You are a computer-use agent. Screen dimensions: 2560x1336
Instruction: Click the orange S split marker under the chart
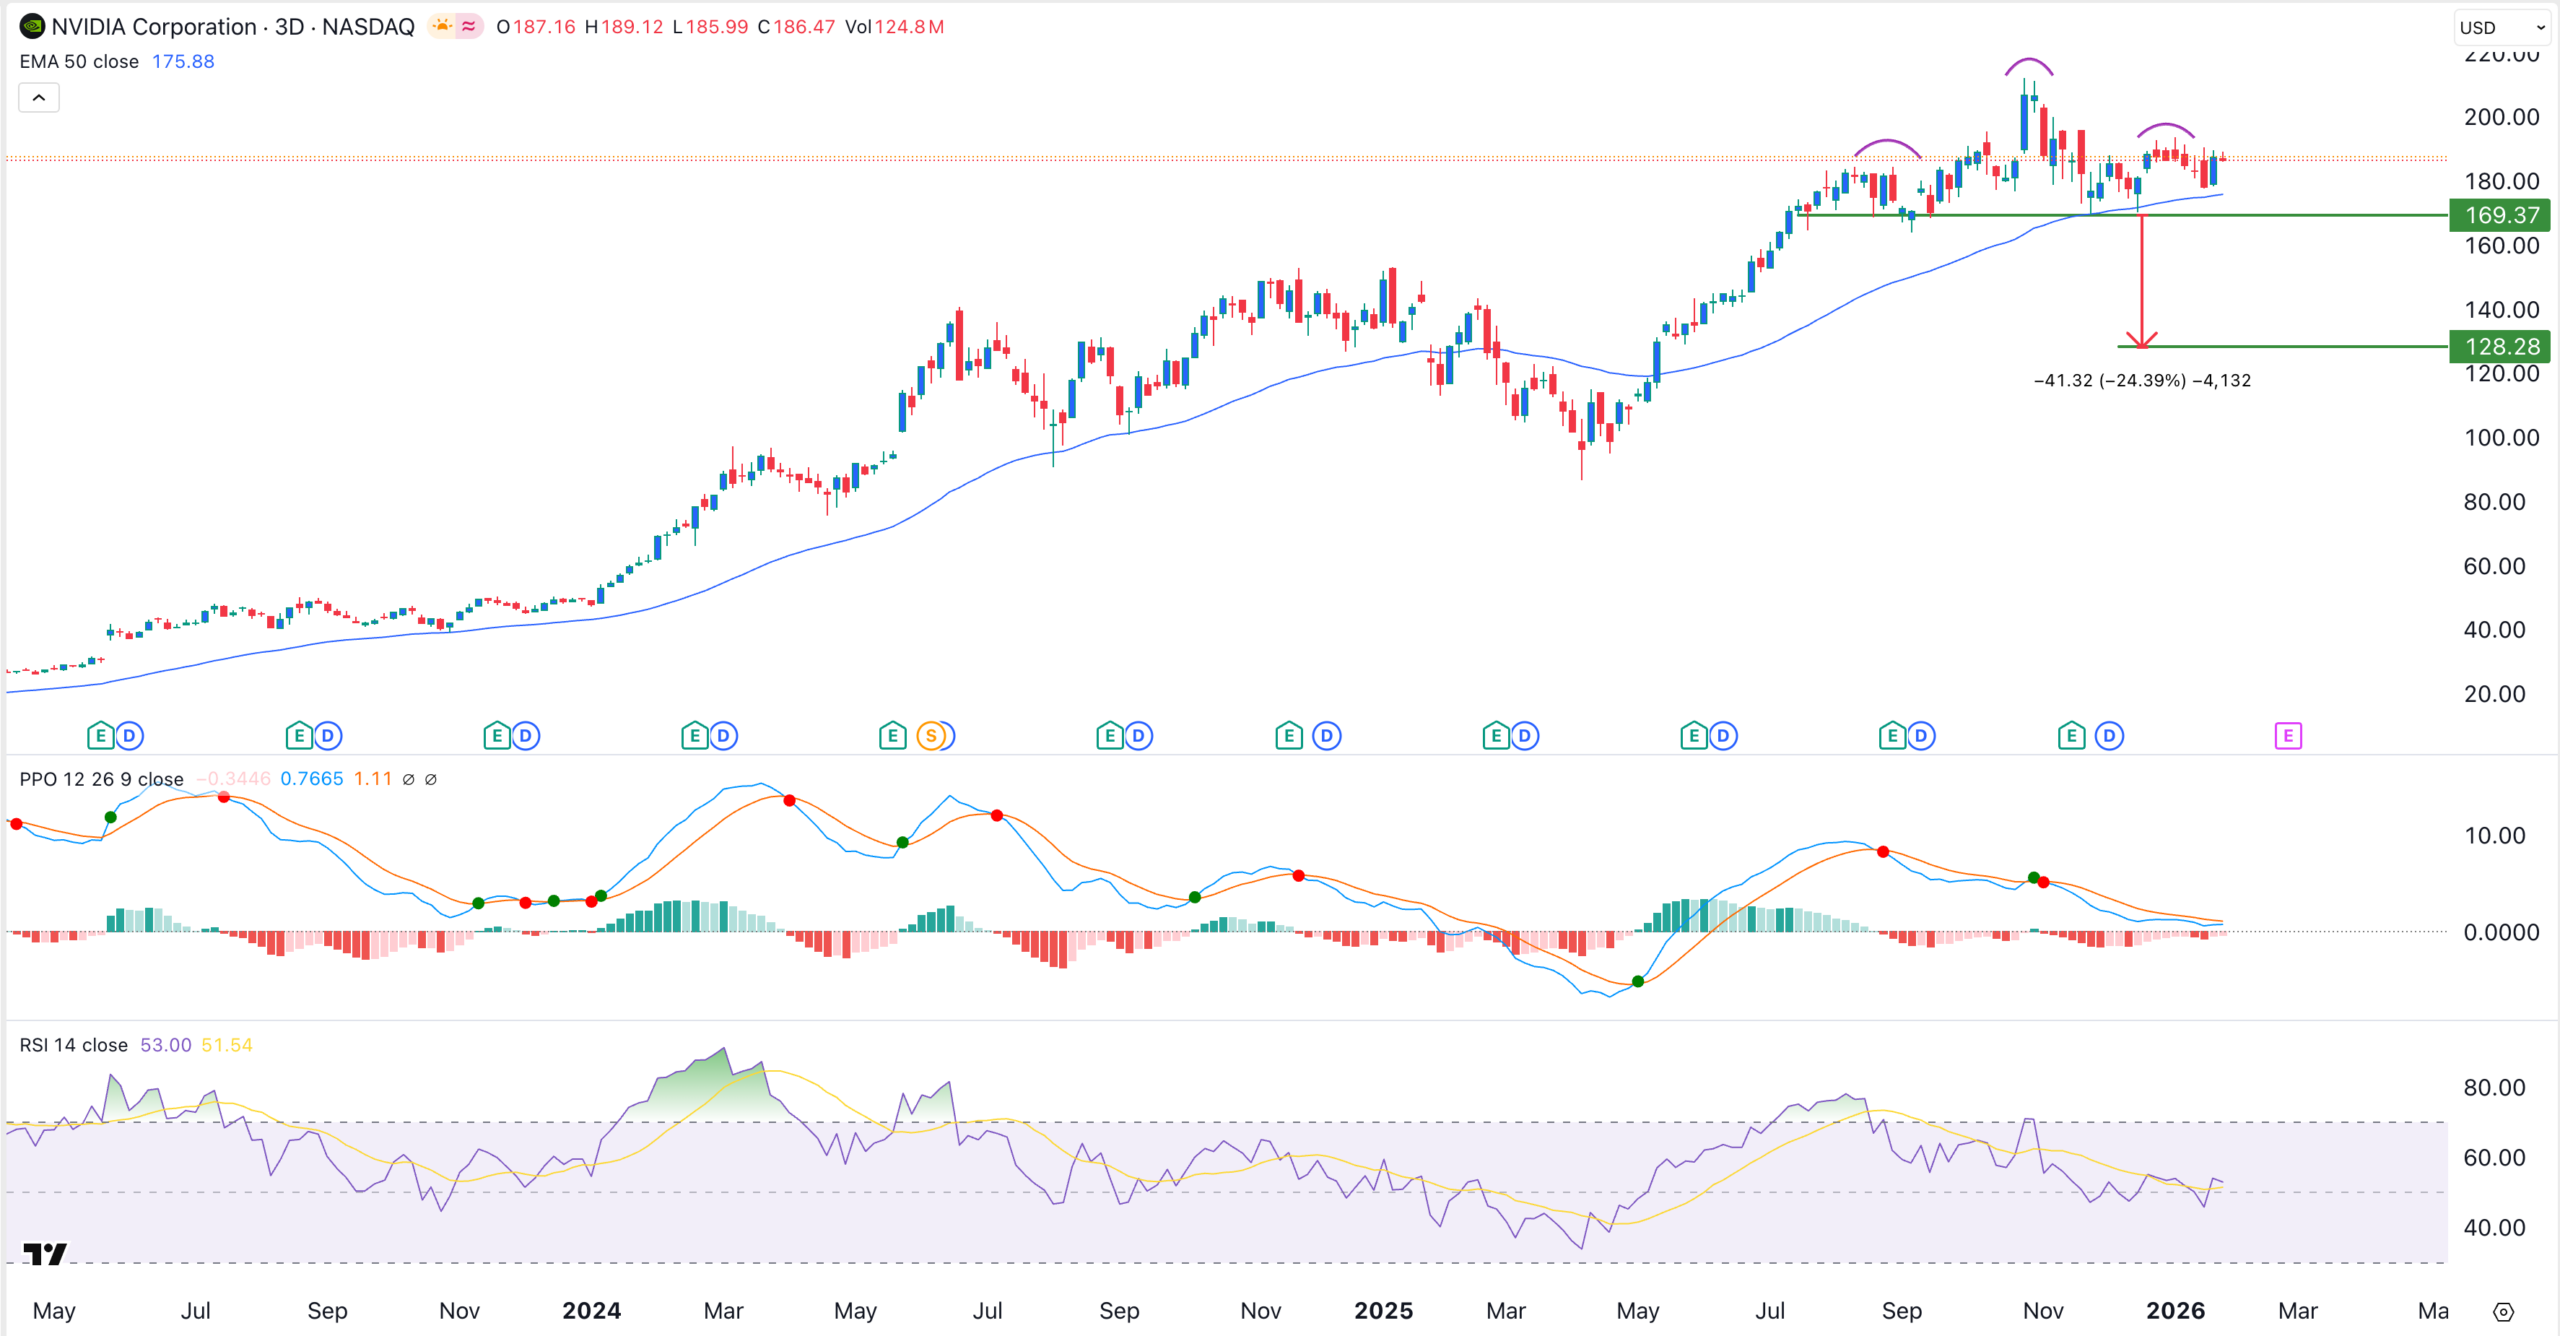click(932, 734)
